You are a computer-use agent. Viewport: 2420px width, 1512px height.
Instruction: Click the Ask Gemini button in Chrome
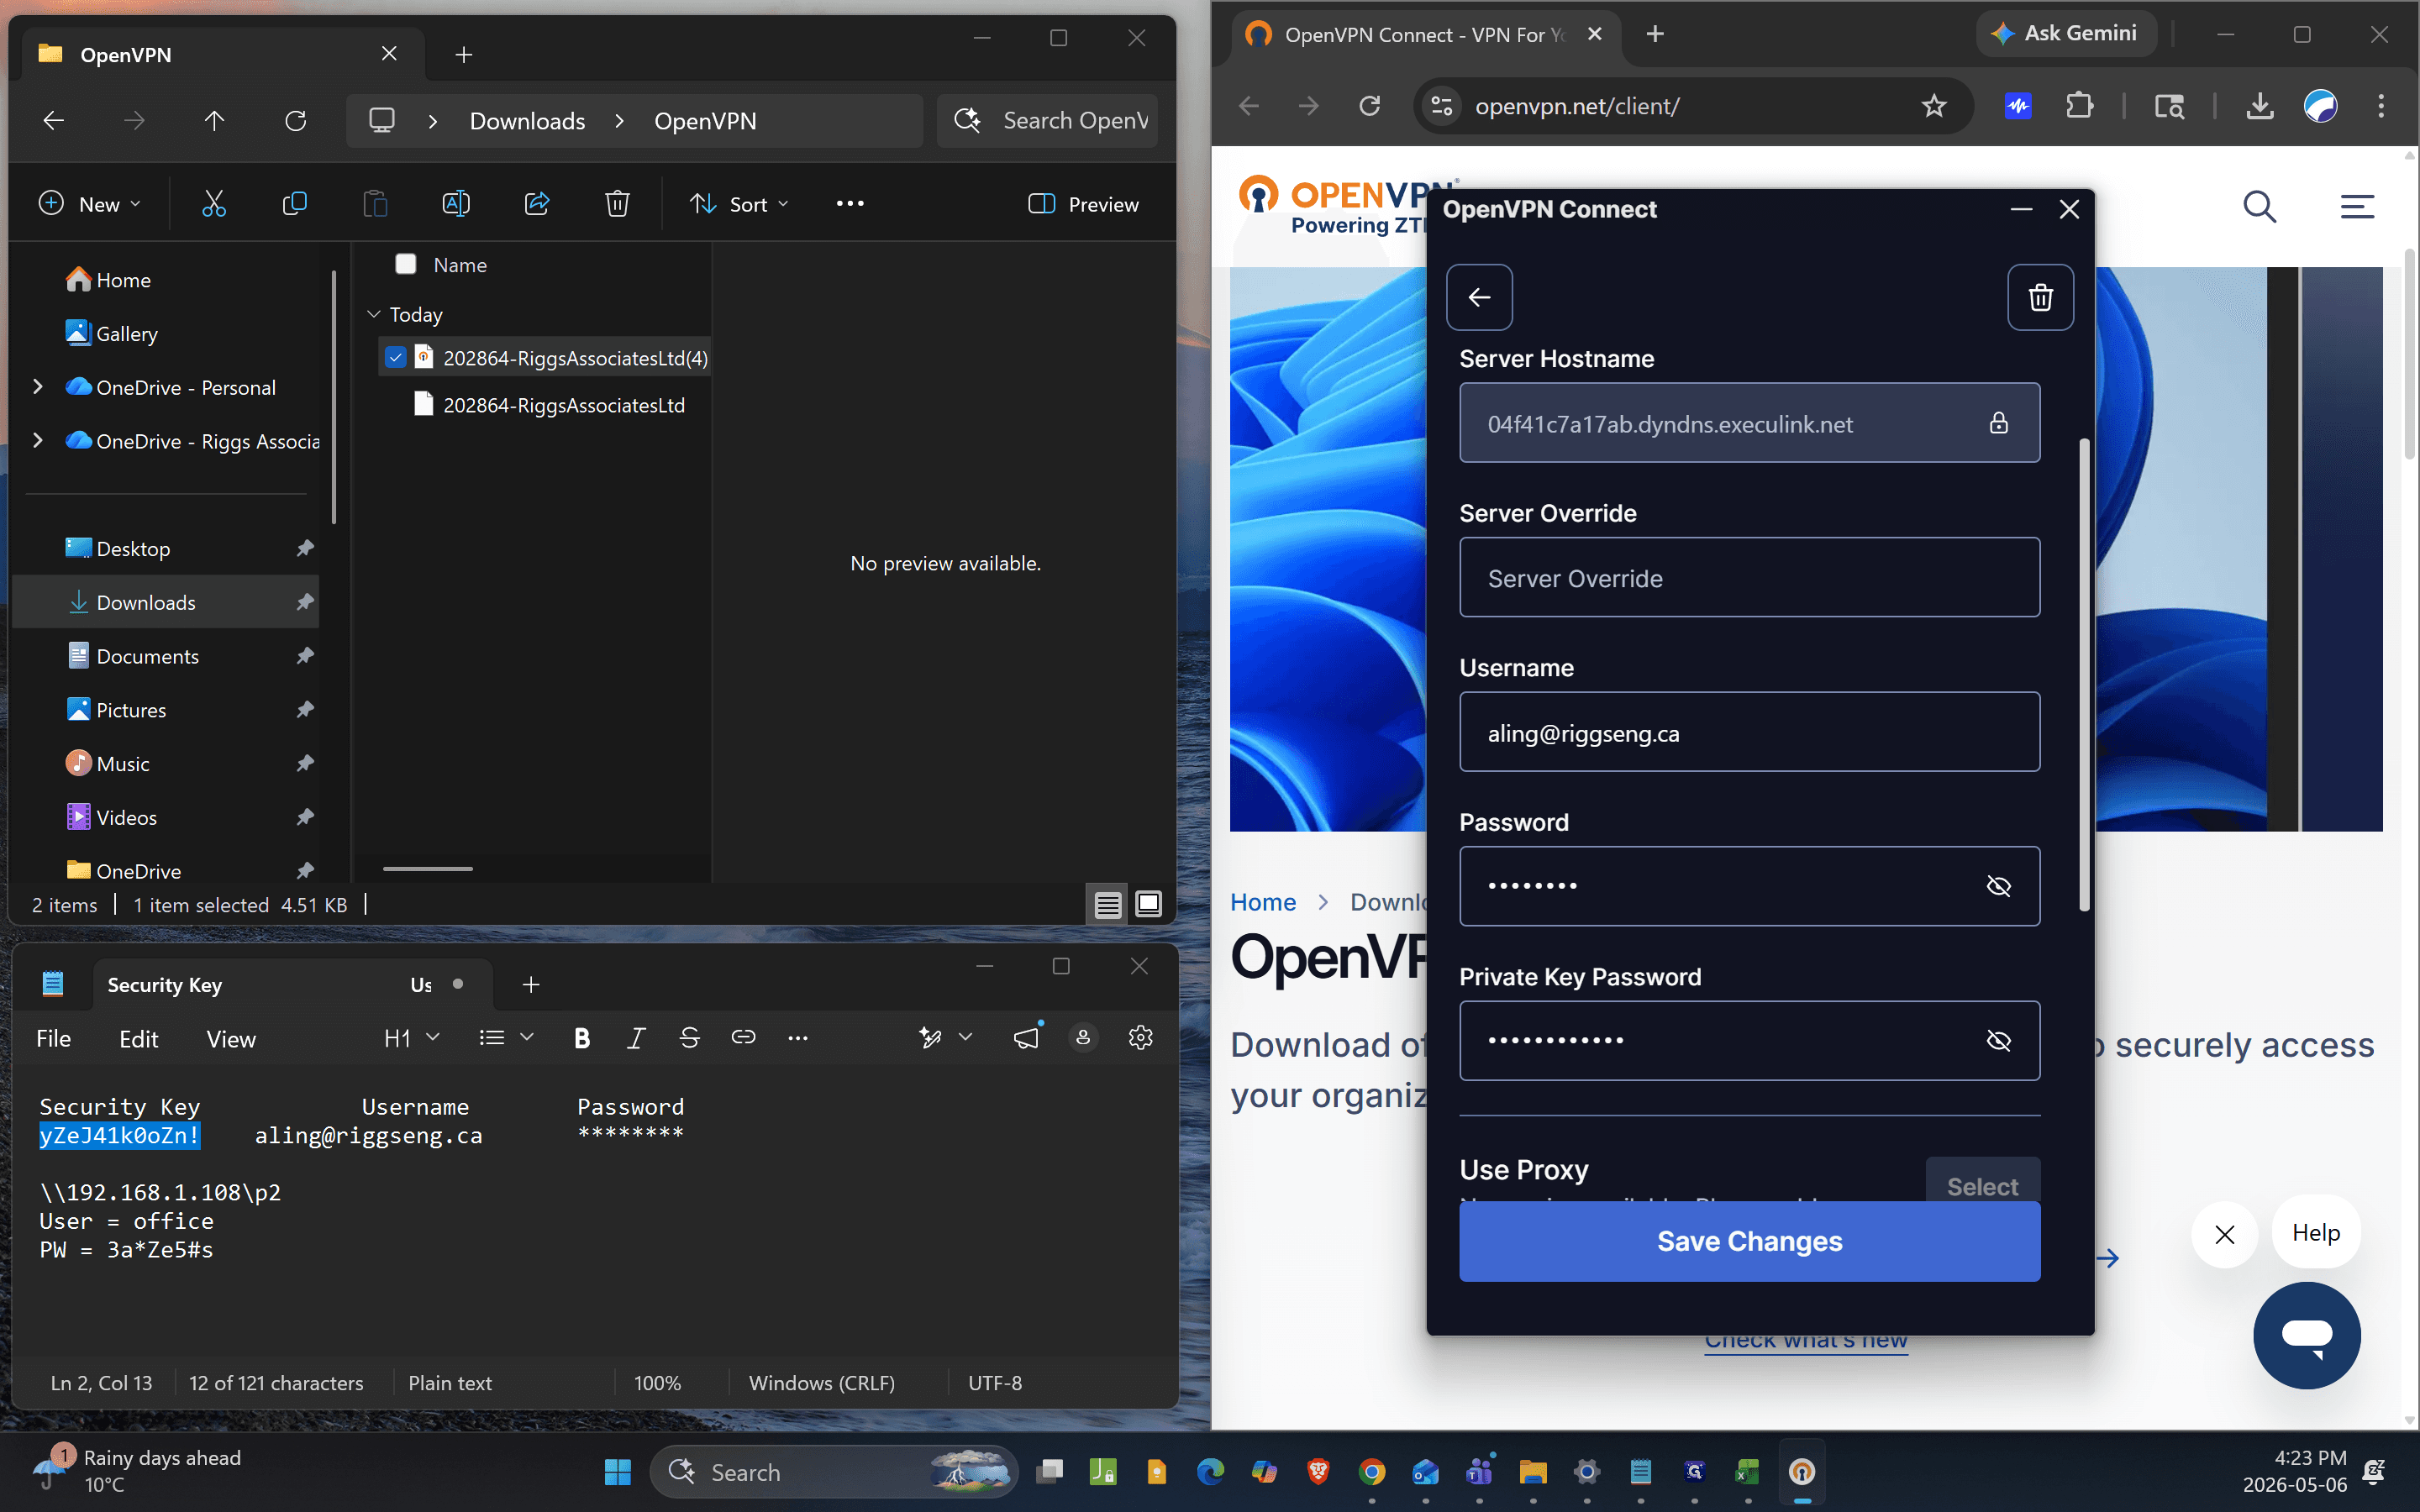tap(2065, 34)
